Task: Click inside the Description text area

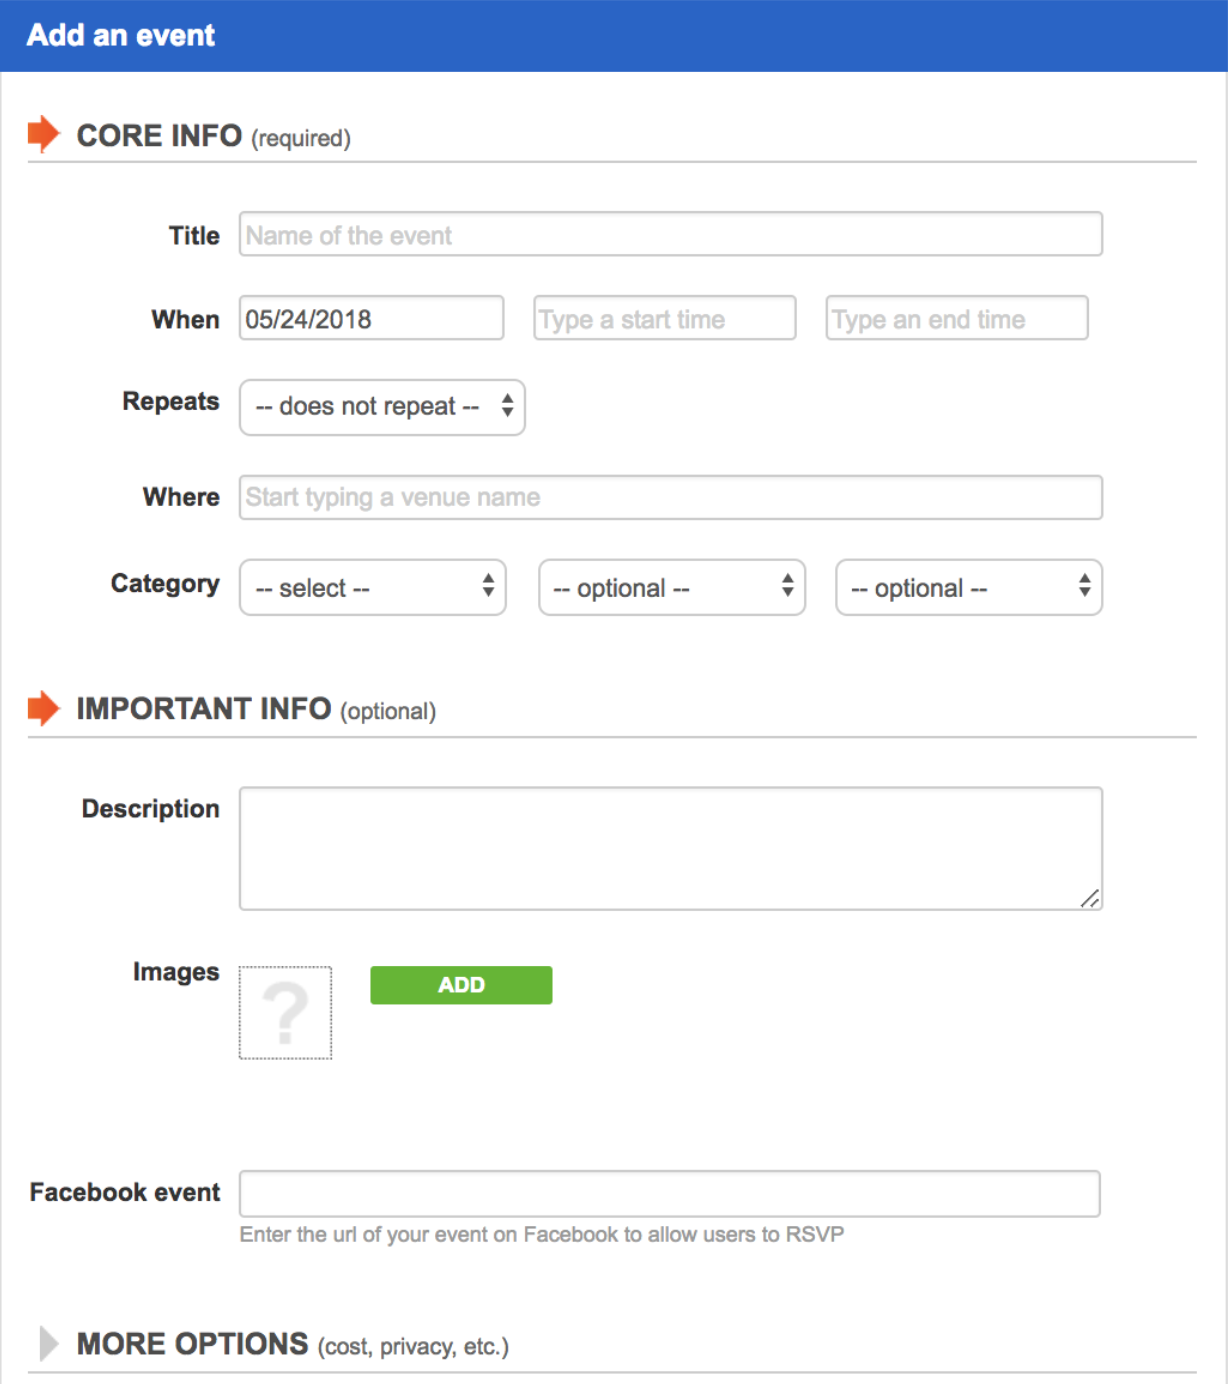Action: tap(671, 849)
